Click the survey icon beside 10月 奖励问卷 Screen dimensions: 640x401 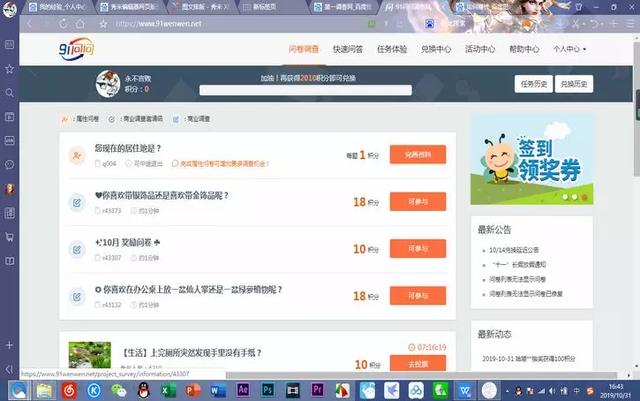coord(76,248)
